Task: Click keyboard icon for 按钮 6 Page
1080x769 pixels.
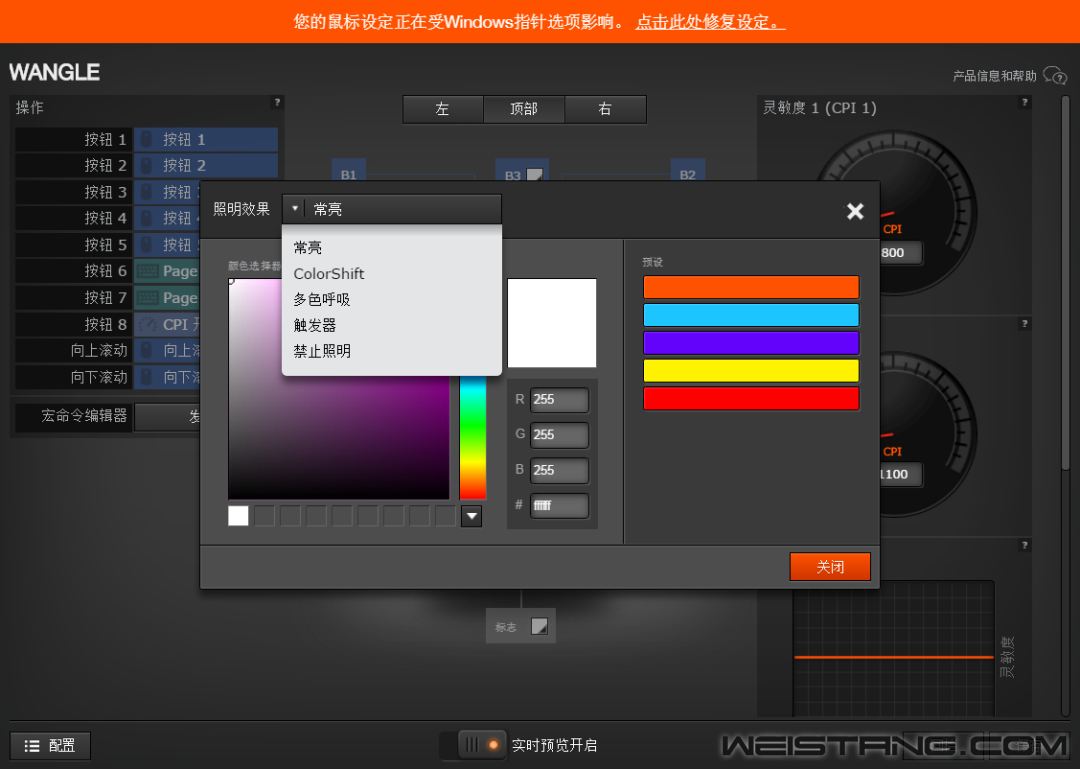Action: (x=147, y=271)
